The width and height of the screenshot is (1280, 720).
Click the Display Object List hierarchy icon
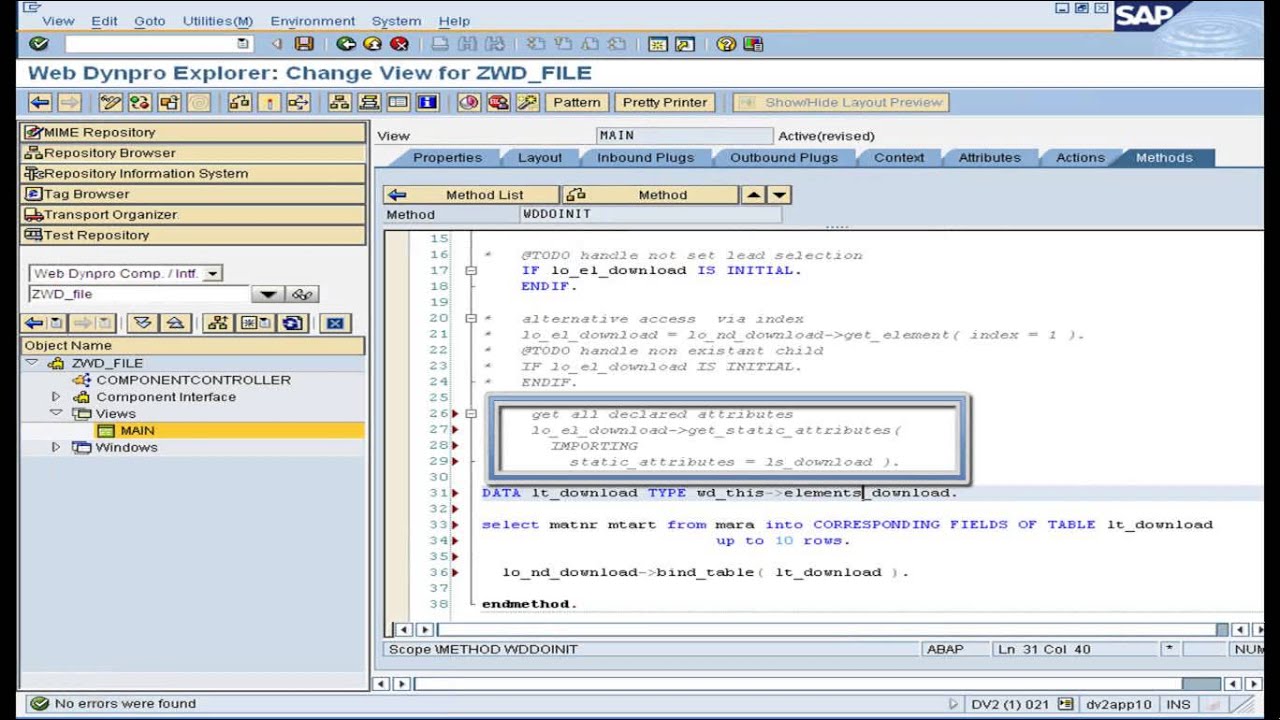click(x=339, y=102)
